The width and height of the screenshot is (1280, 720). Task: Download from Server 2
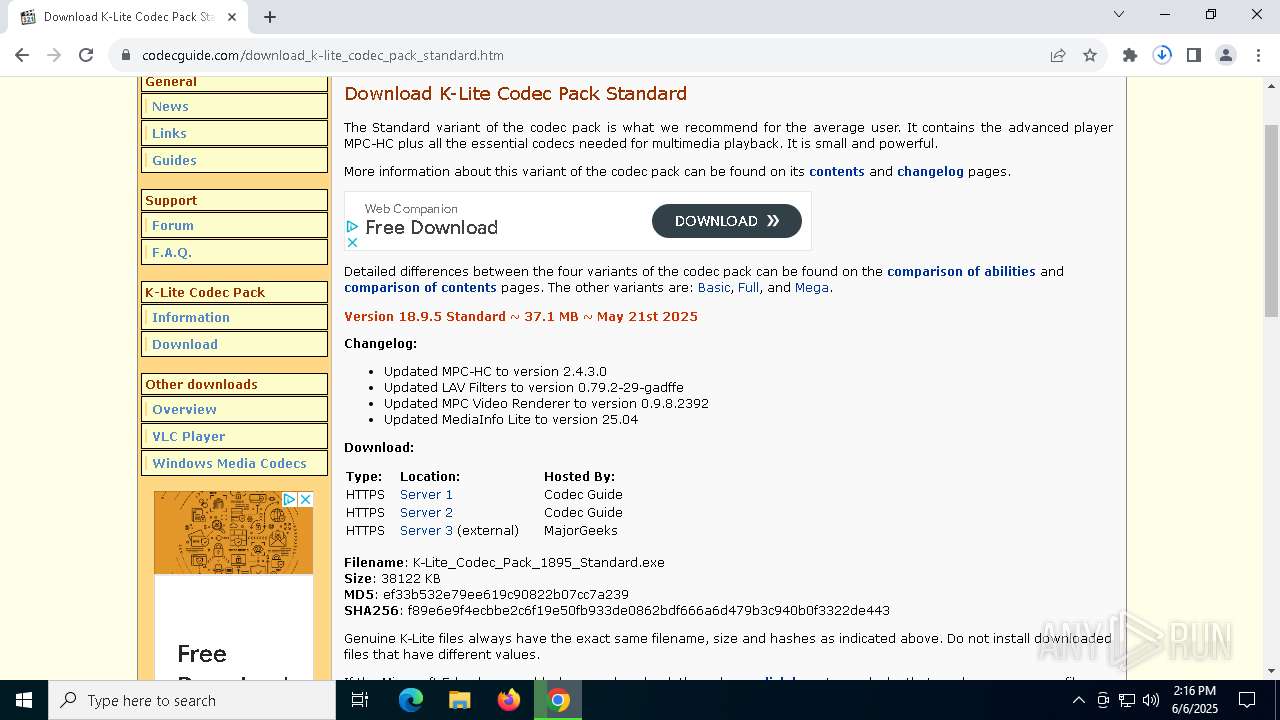[426, 513]
